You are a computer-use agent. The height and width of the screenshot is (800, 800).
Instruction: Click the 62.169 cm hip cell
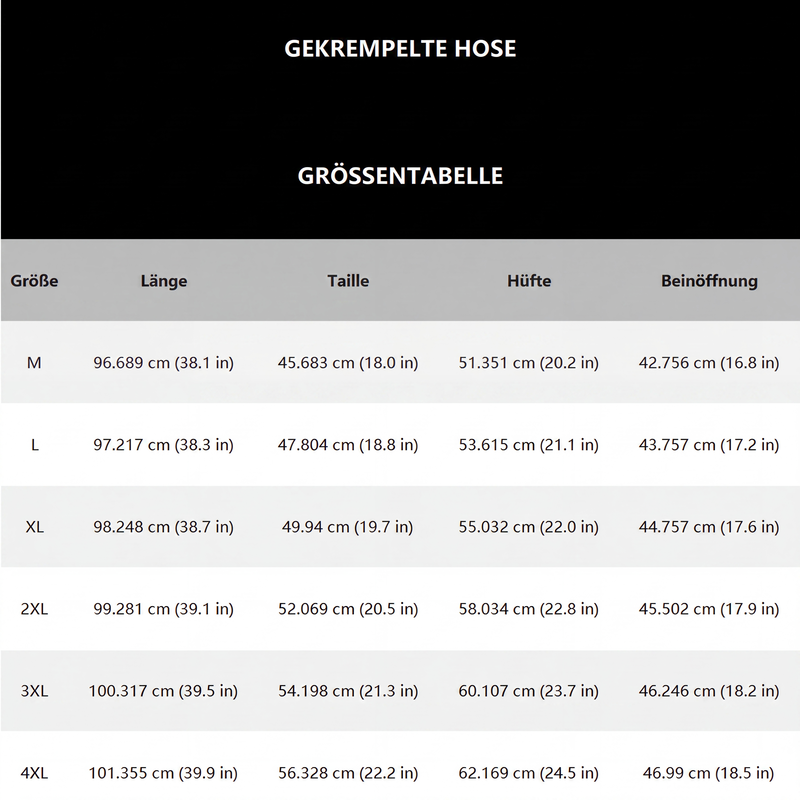click(x=529, y=773)
